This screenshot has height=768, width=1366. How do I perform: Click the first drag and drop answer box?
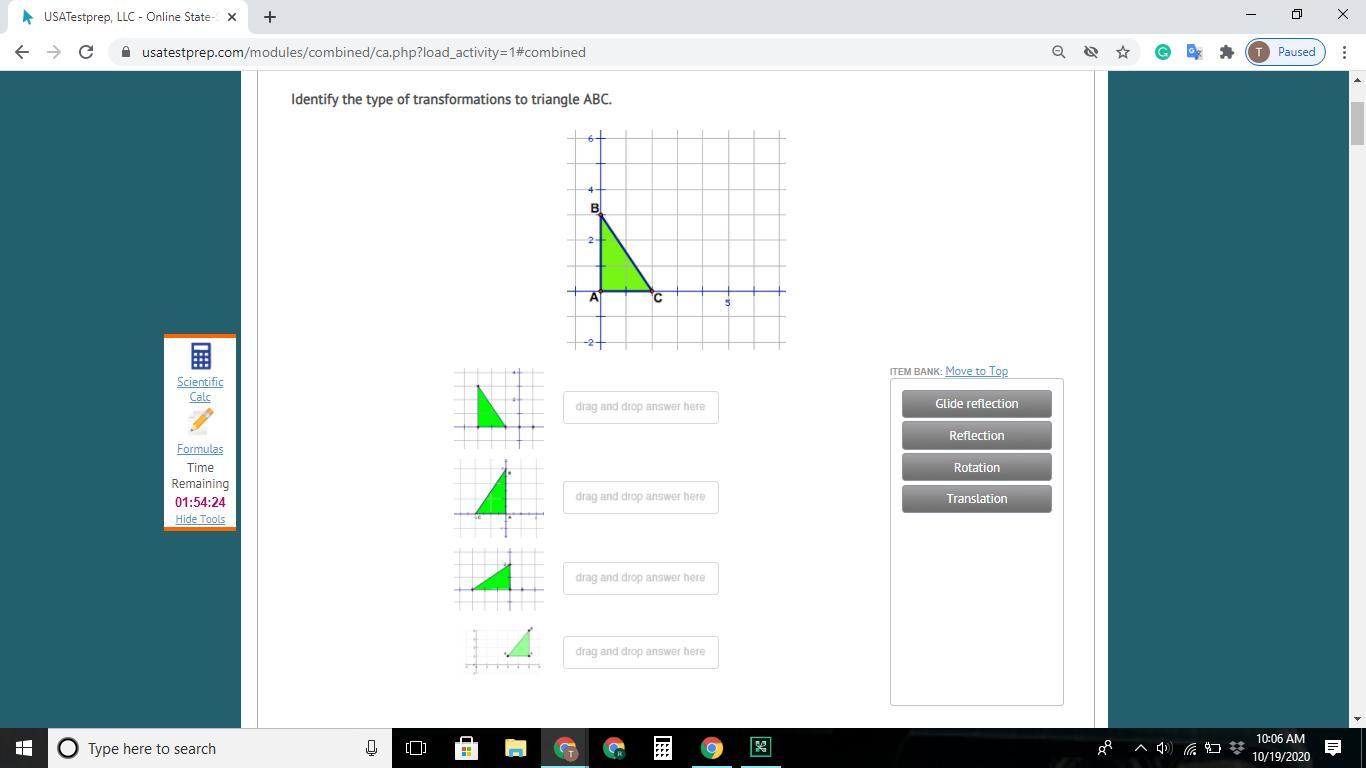[641, 407]
